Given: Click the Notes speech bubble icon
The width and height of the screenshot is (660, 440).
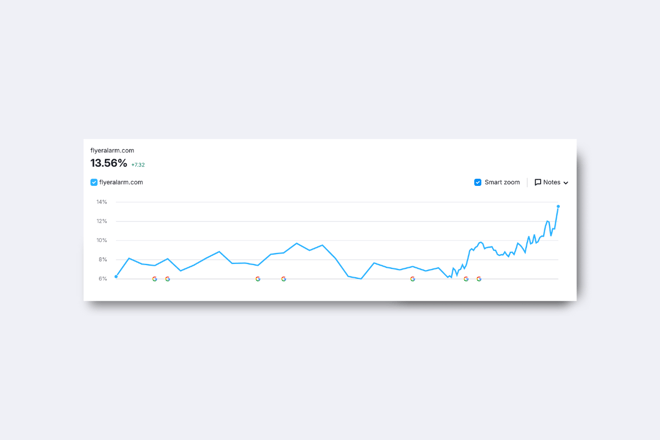Looking at the screenshot, I should pos(538,182).
